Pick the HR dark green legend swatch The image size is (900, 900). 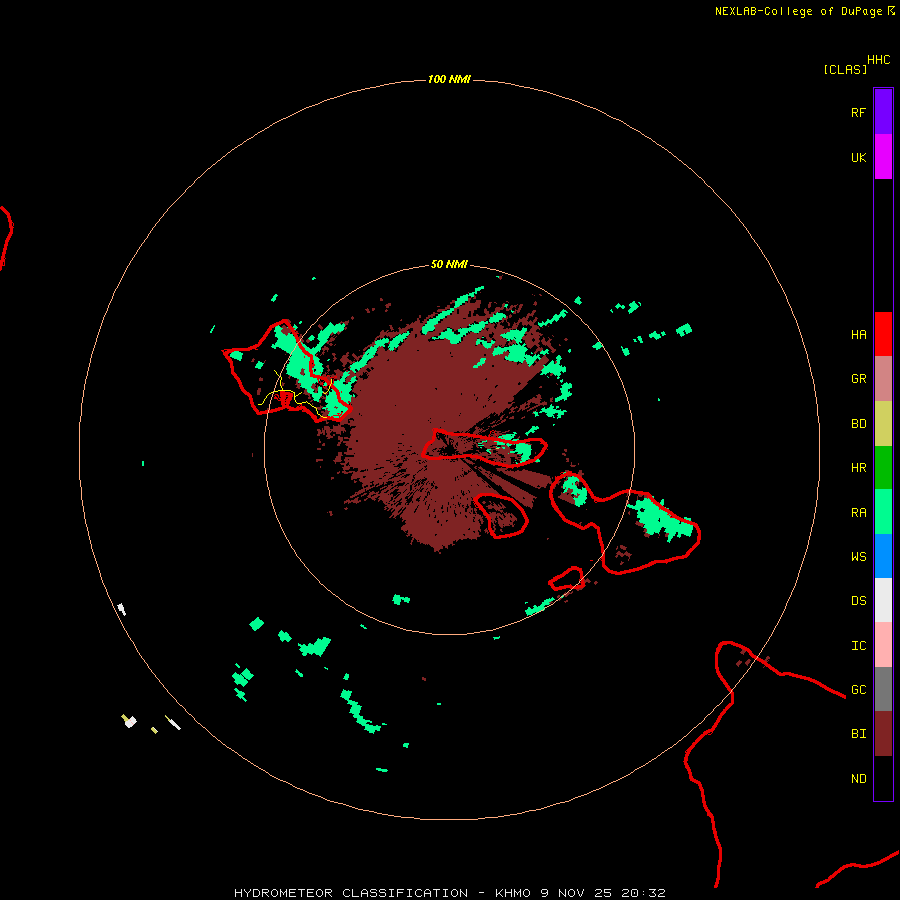tap(883, 467)
